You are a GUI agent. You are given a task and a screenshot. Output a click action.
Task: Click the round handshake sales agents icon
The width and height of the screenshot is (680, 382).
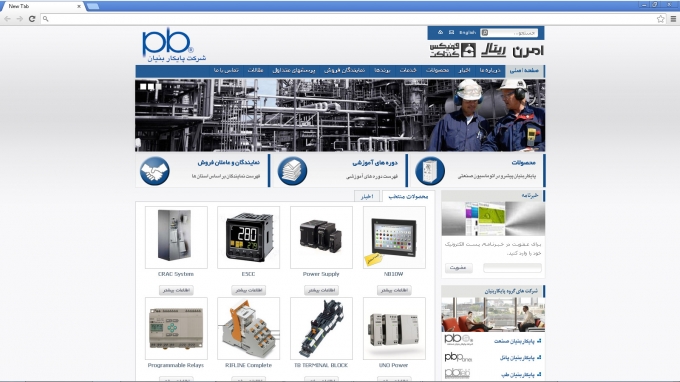(155, 171)
